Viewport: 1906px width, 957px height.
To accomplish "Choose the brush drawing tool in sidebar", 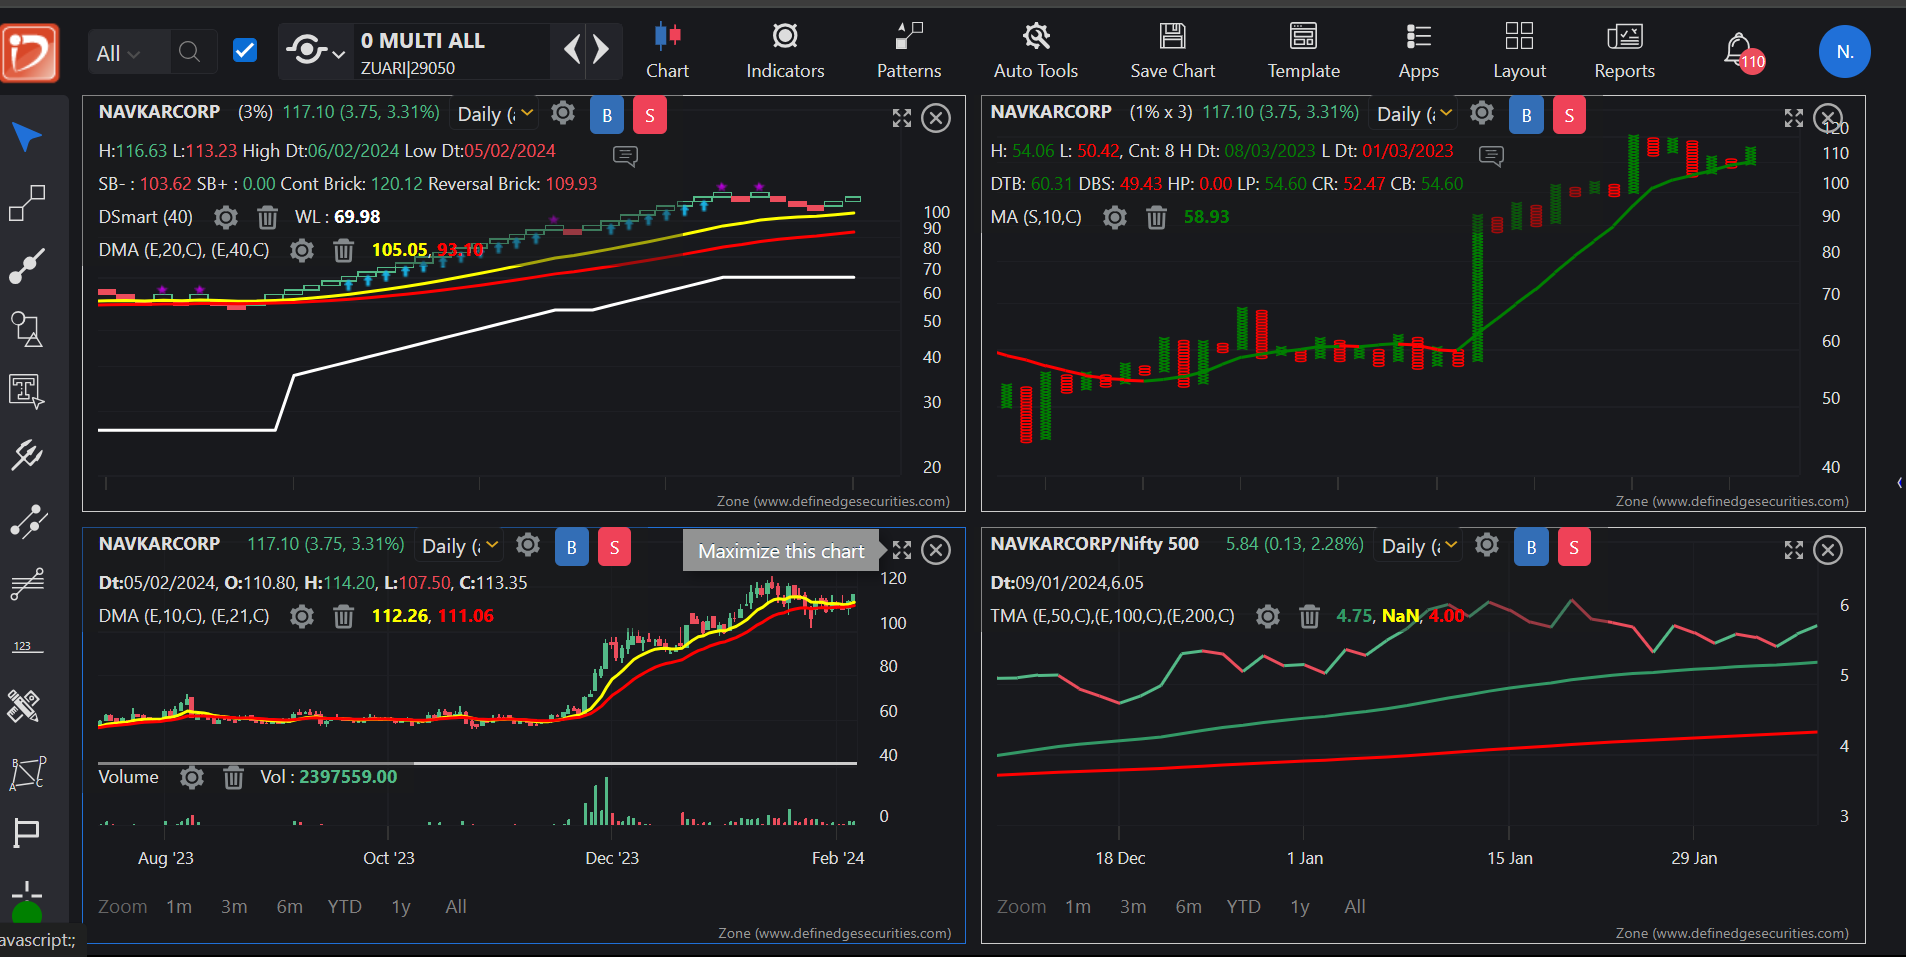I will [27, 265].
